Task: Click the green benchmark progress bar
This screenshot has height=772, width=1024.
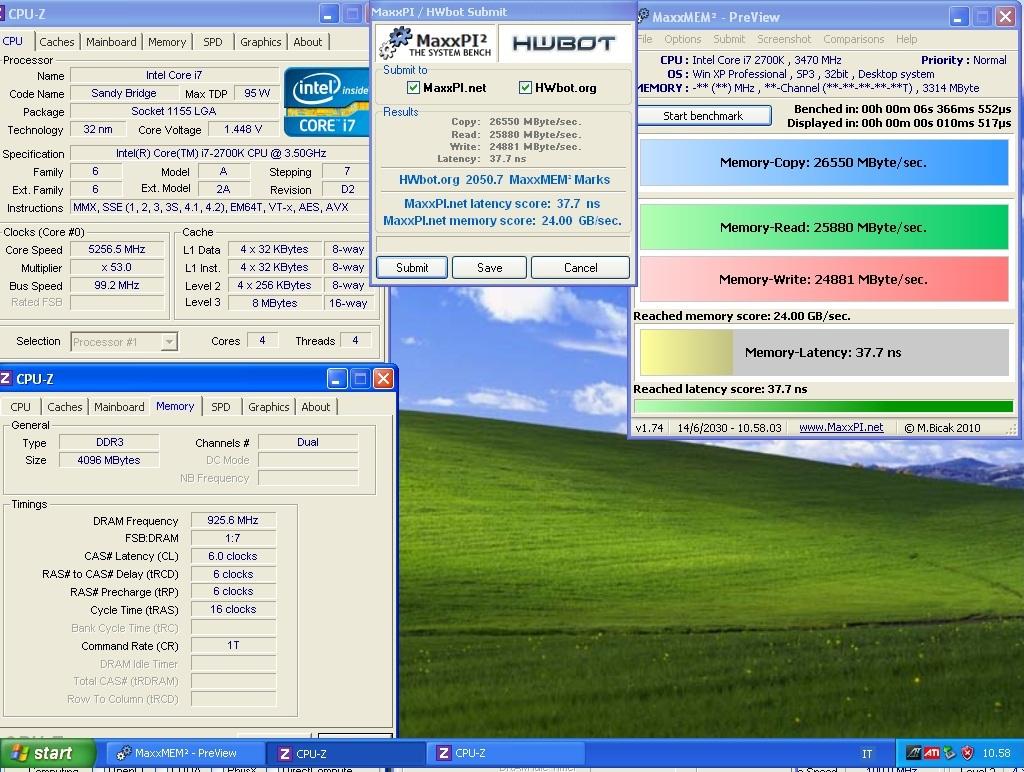Action: pyautogui.click(x=824, y=406)
